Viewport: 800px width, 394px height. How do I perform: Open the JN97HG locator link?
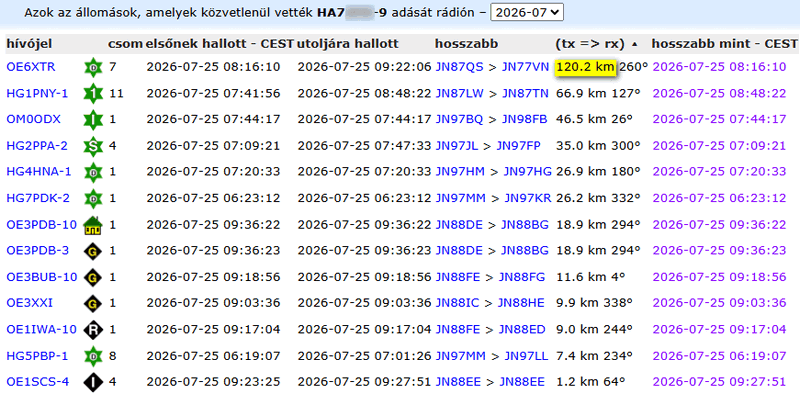tap(528, 172)
